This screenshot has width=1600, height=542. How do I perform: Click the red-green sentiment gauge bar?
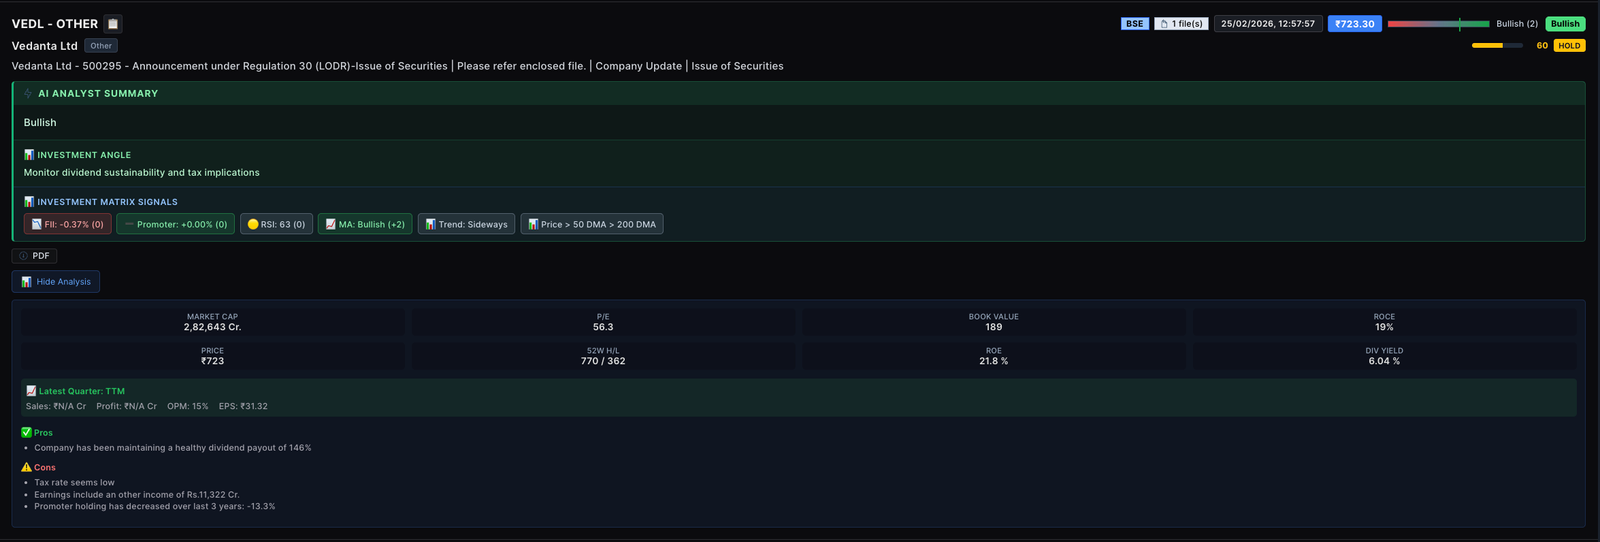click(1438, 24)
